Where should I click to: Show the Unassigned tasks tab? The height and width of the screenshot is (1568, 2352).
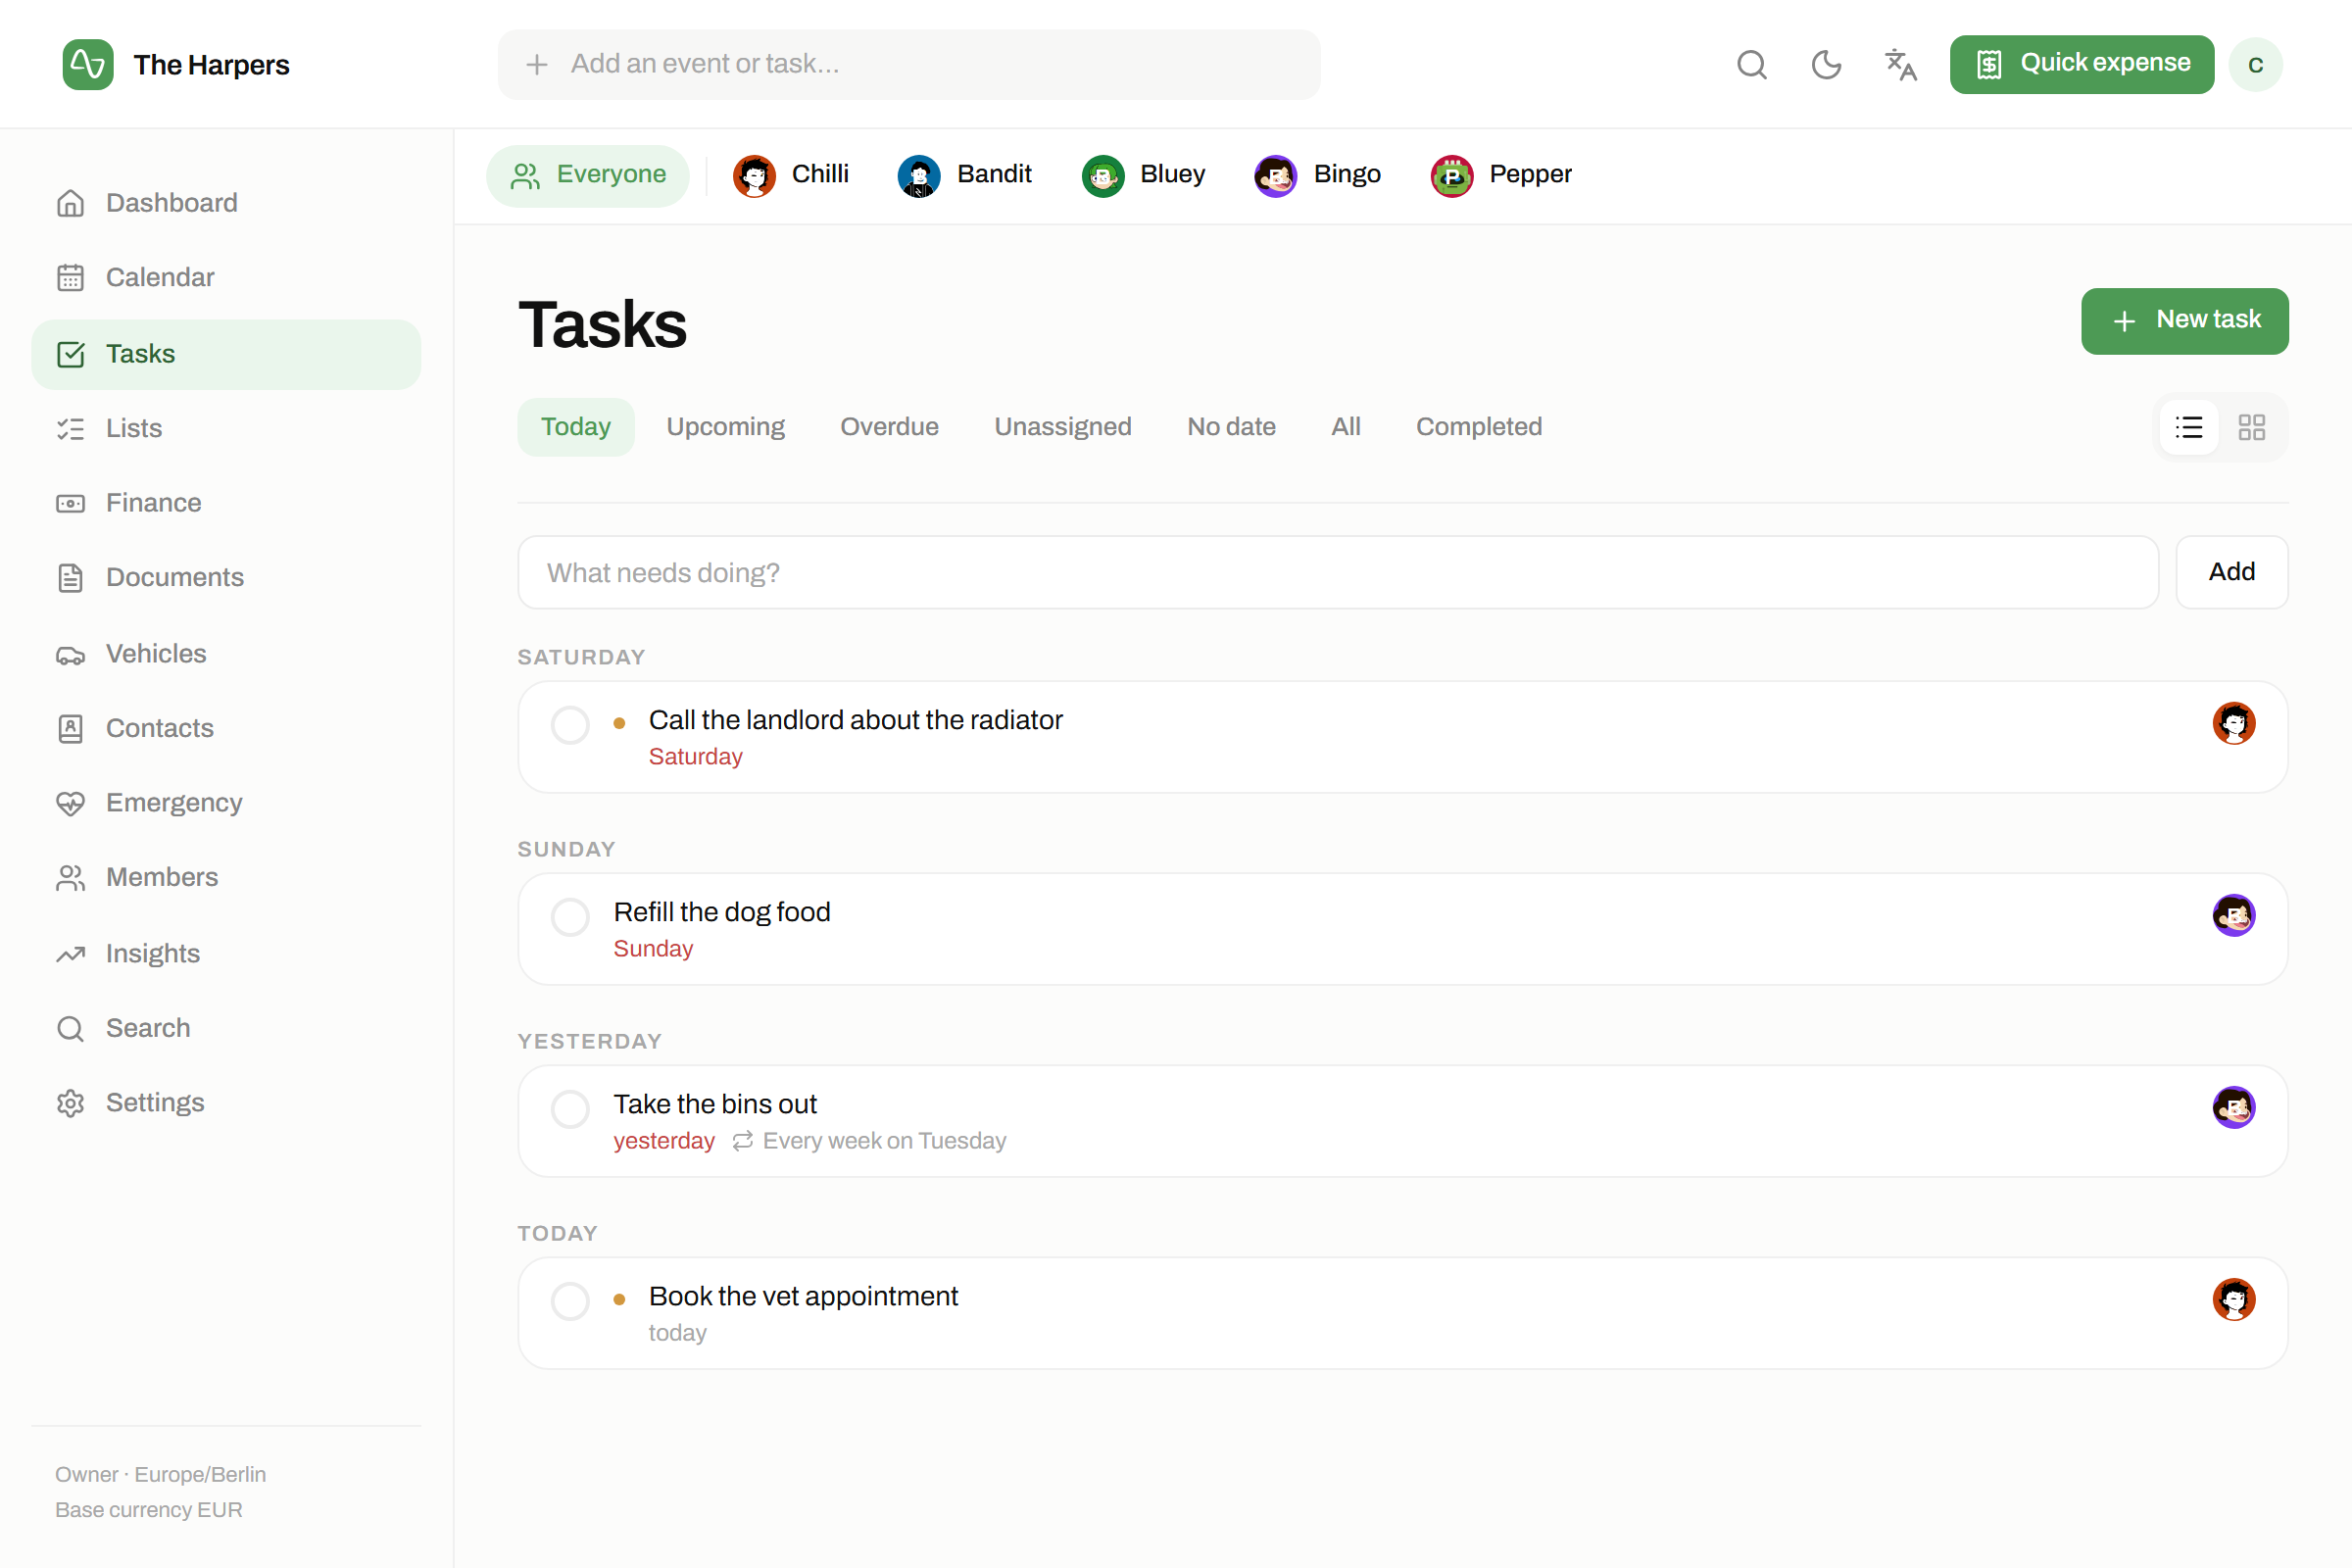pyautogui.click(x=1062, y=427)
